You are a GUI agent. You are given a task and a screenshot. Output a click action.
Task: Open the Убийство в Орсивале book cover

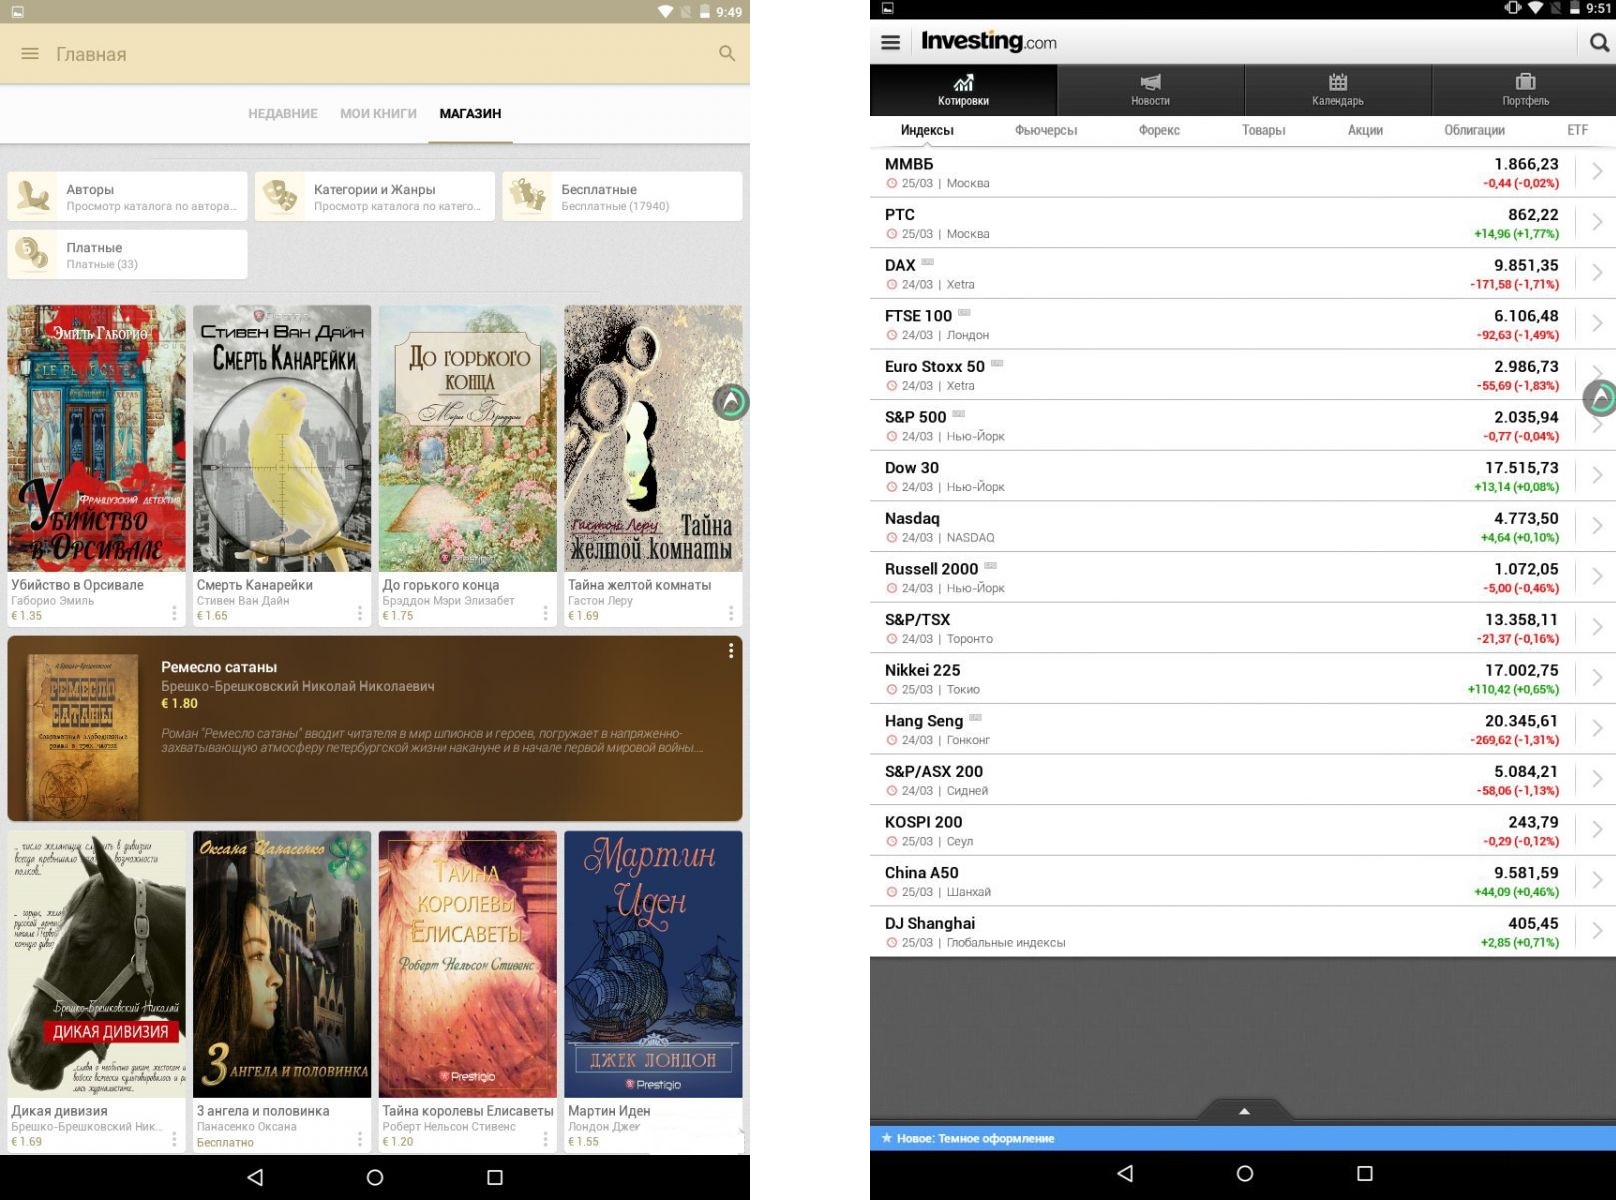coord(97,438)
